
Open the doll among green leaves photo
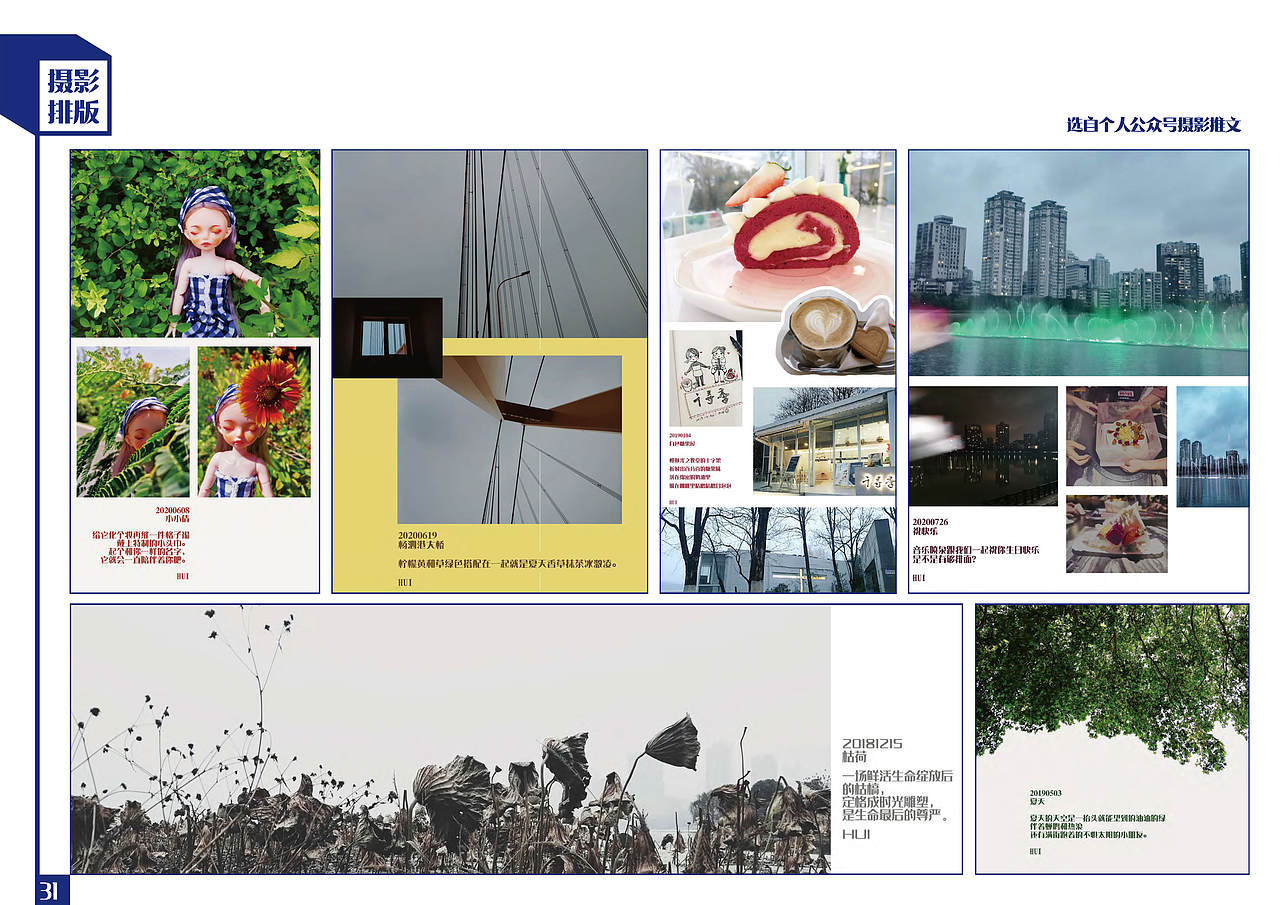coord(195,244)
